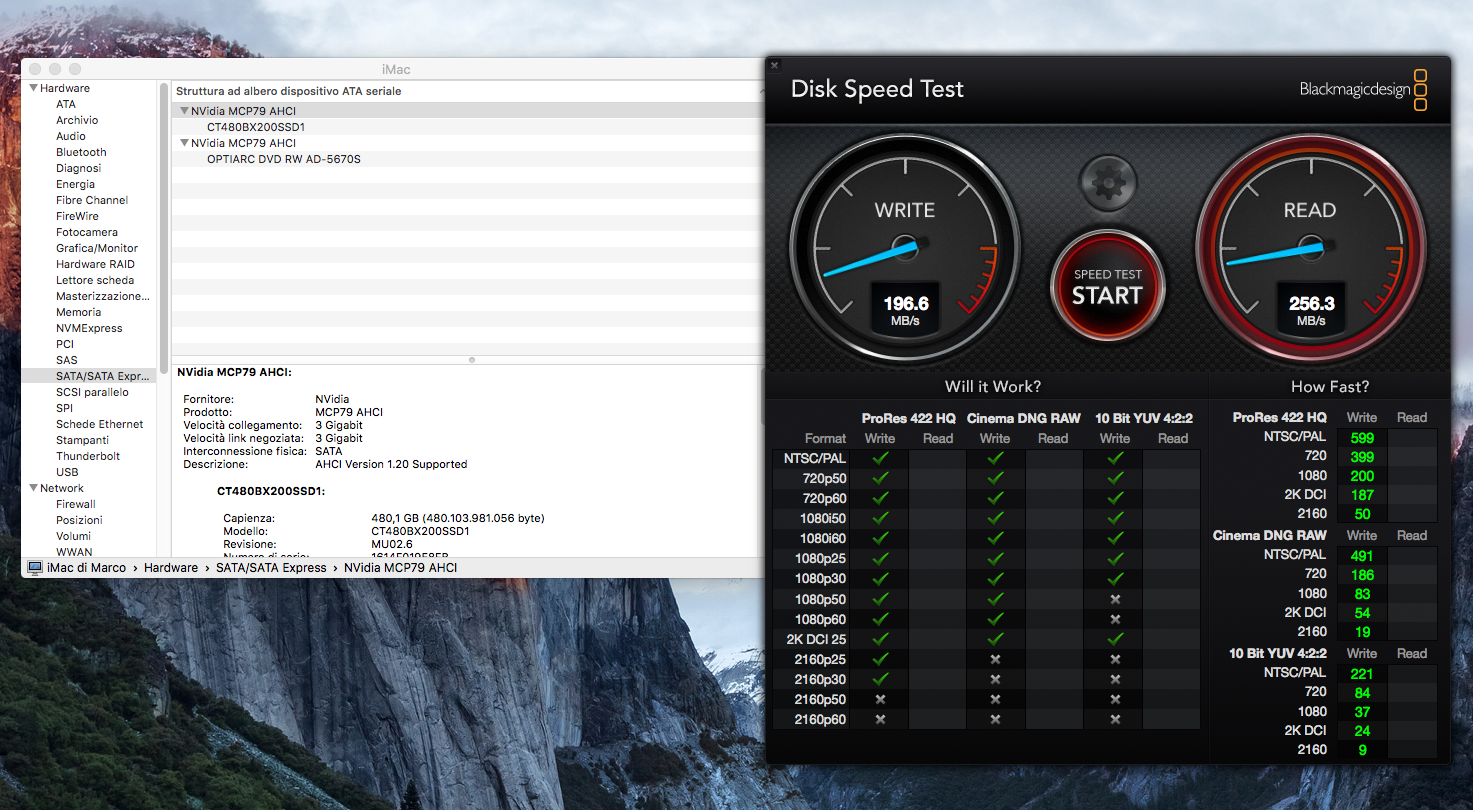Click the 599 write value for ProRes NTSC/PAL
This screenshot has height=810, width=1473.
1362,437
